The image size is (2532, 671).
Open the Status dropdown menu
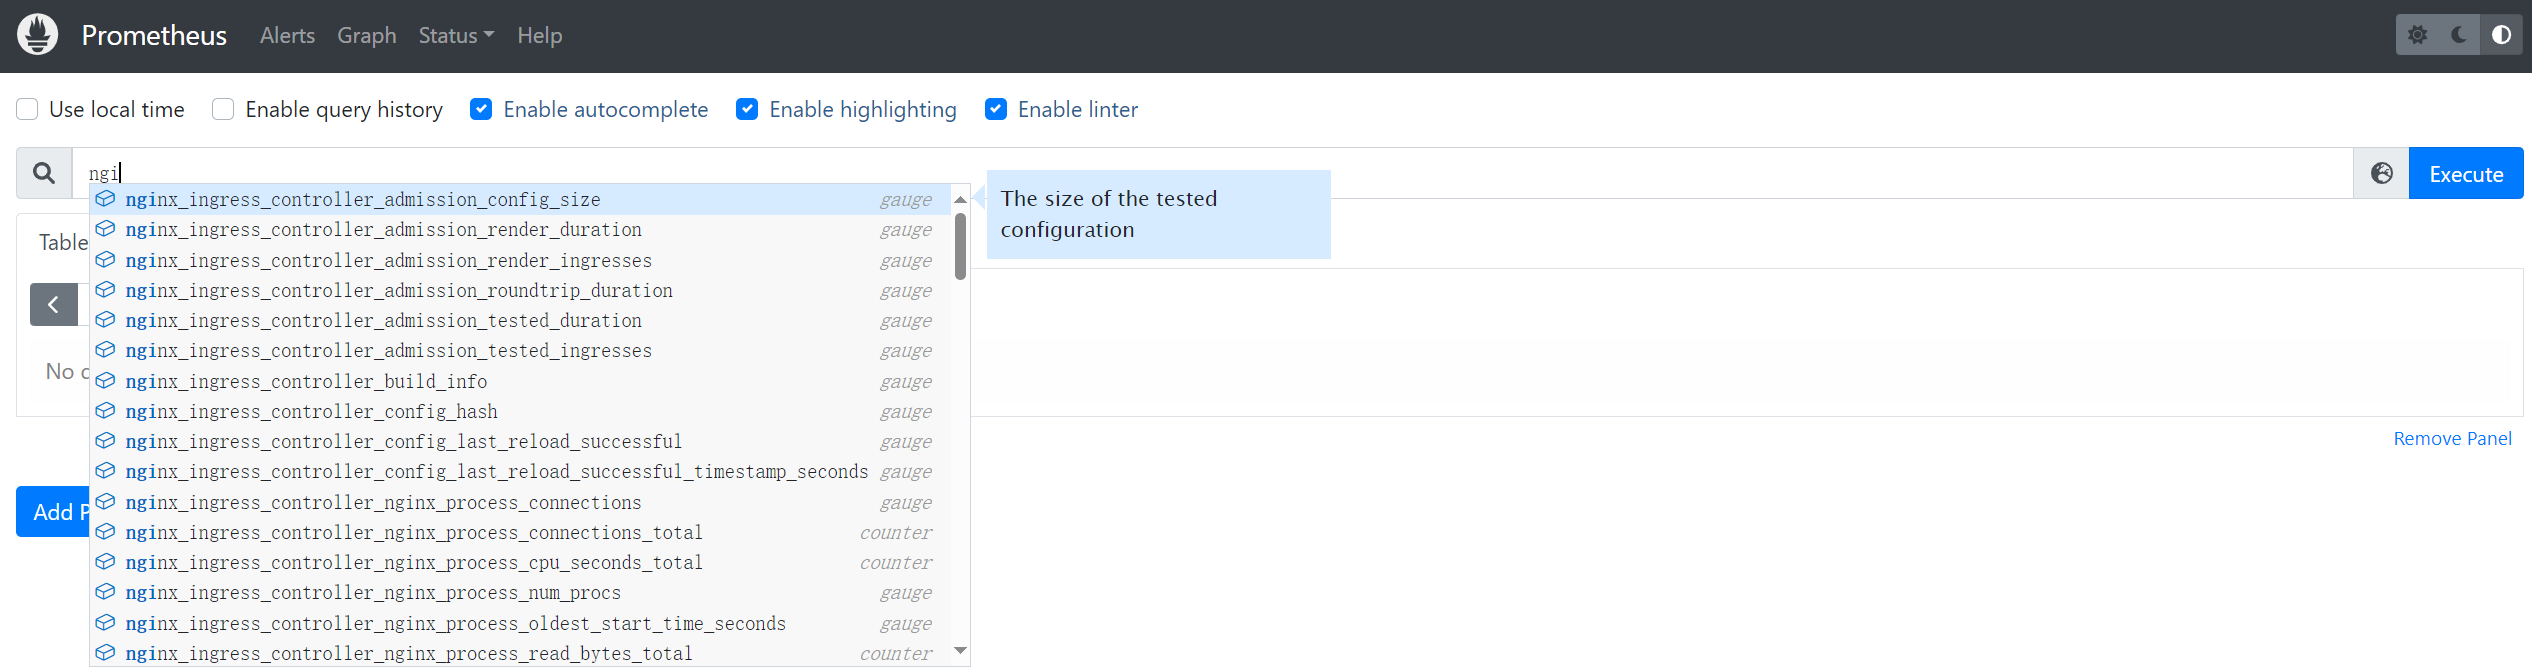(x=456, y=35)
